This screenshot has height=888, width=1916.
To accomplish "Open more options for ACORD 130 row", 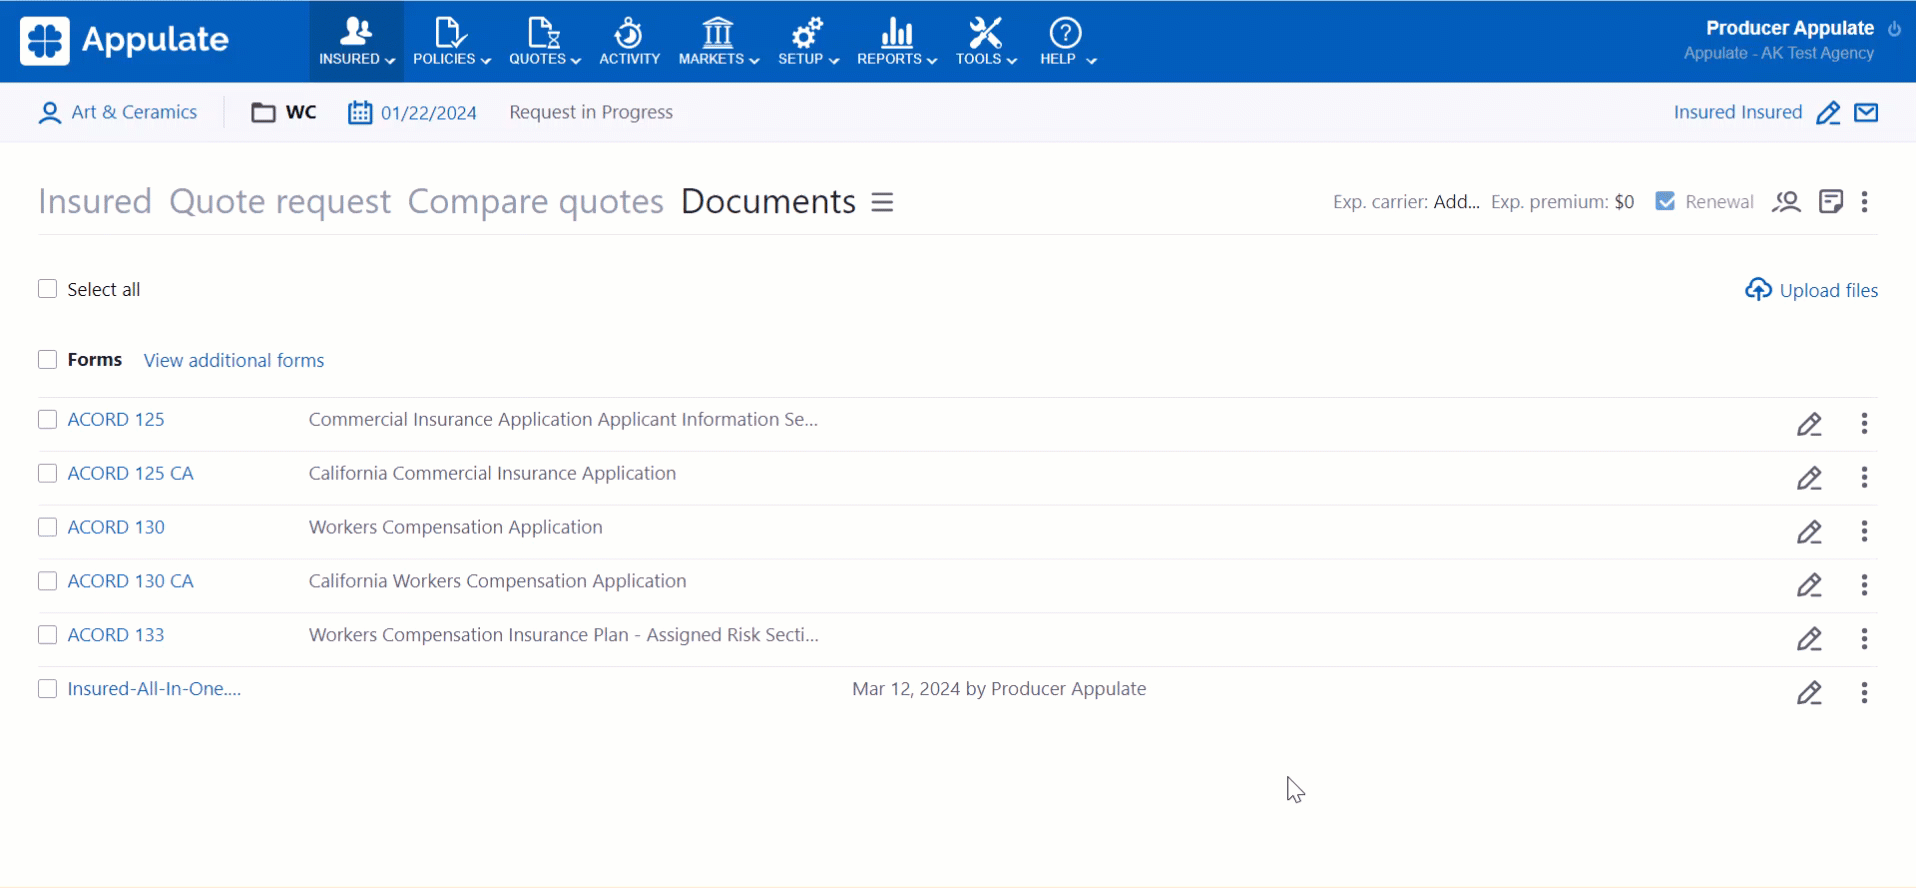I will pos(1864,531).
